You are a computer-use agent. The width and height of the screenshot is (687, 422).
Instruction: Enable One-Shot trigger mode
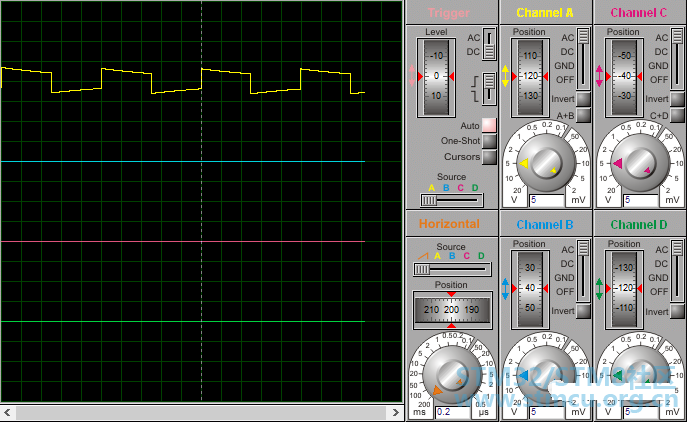point(489,141)
